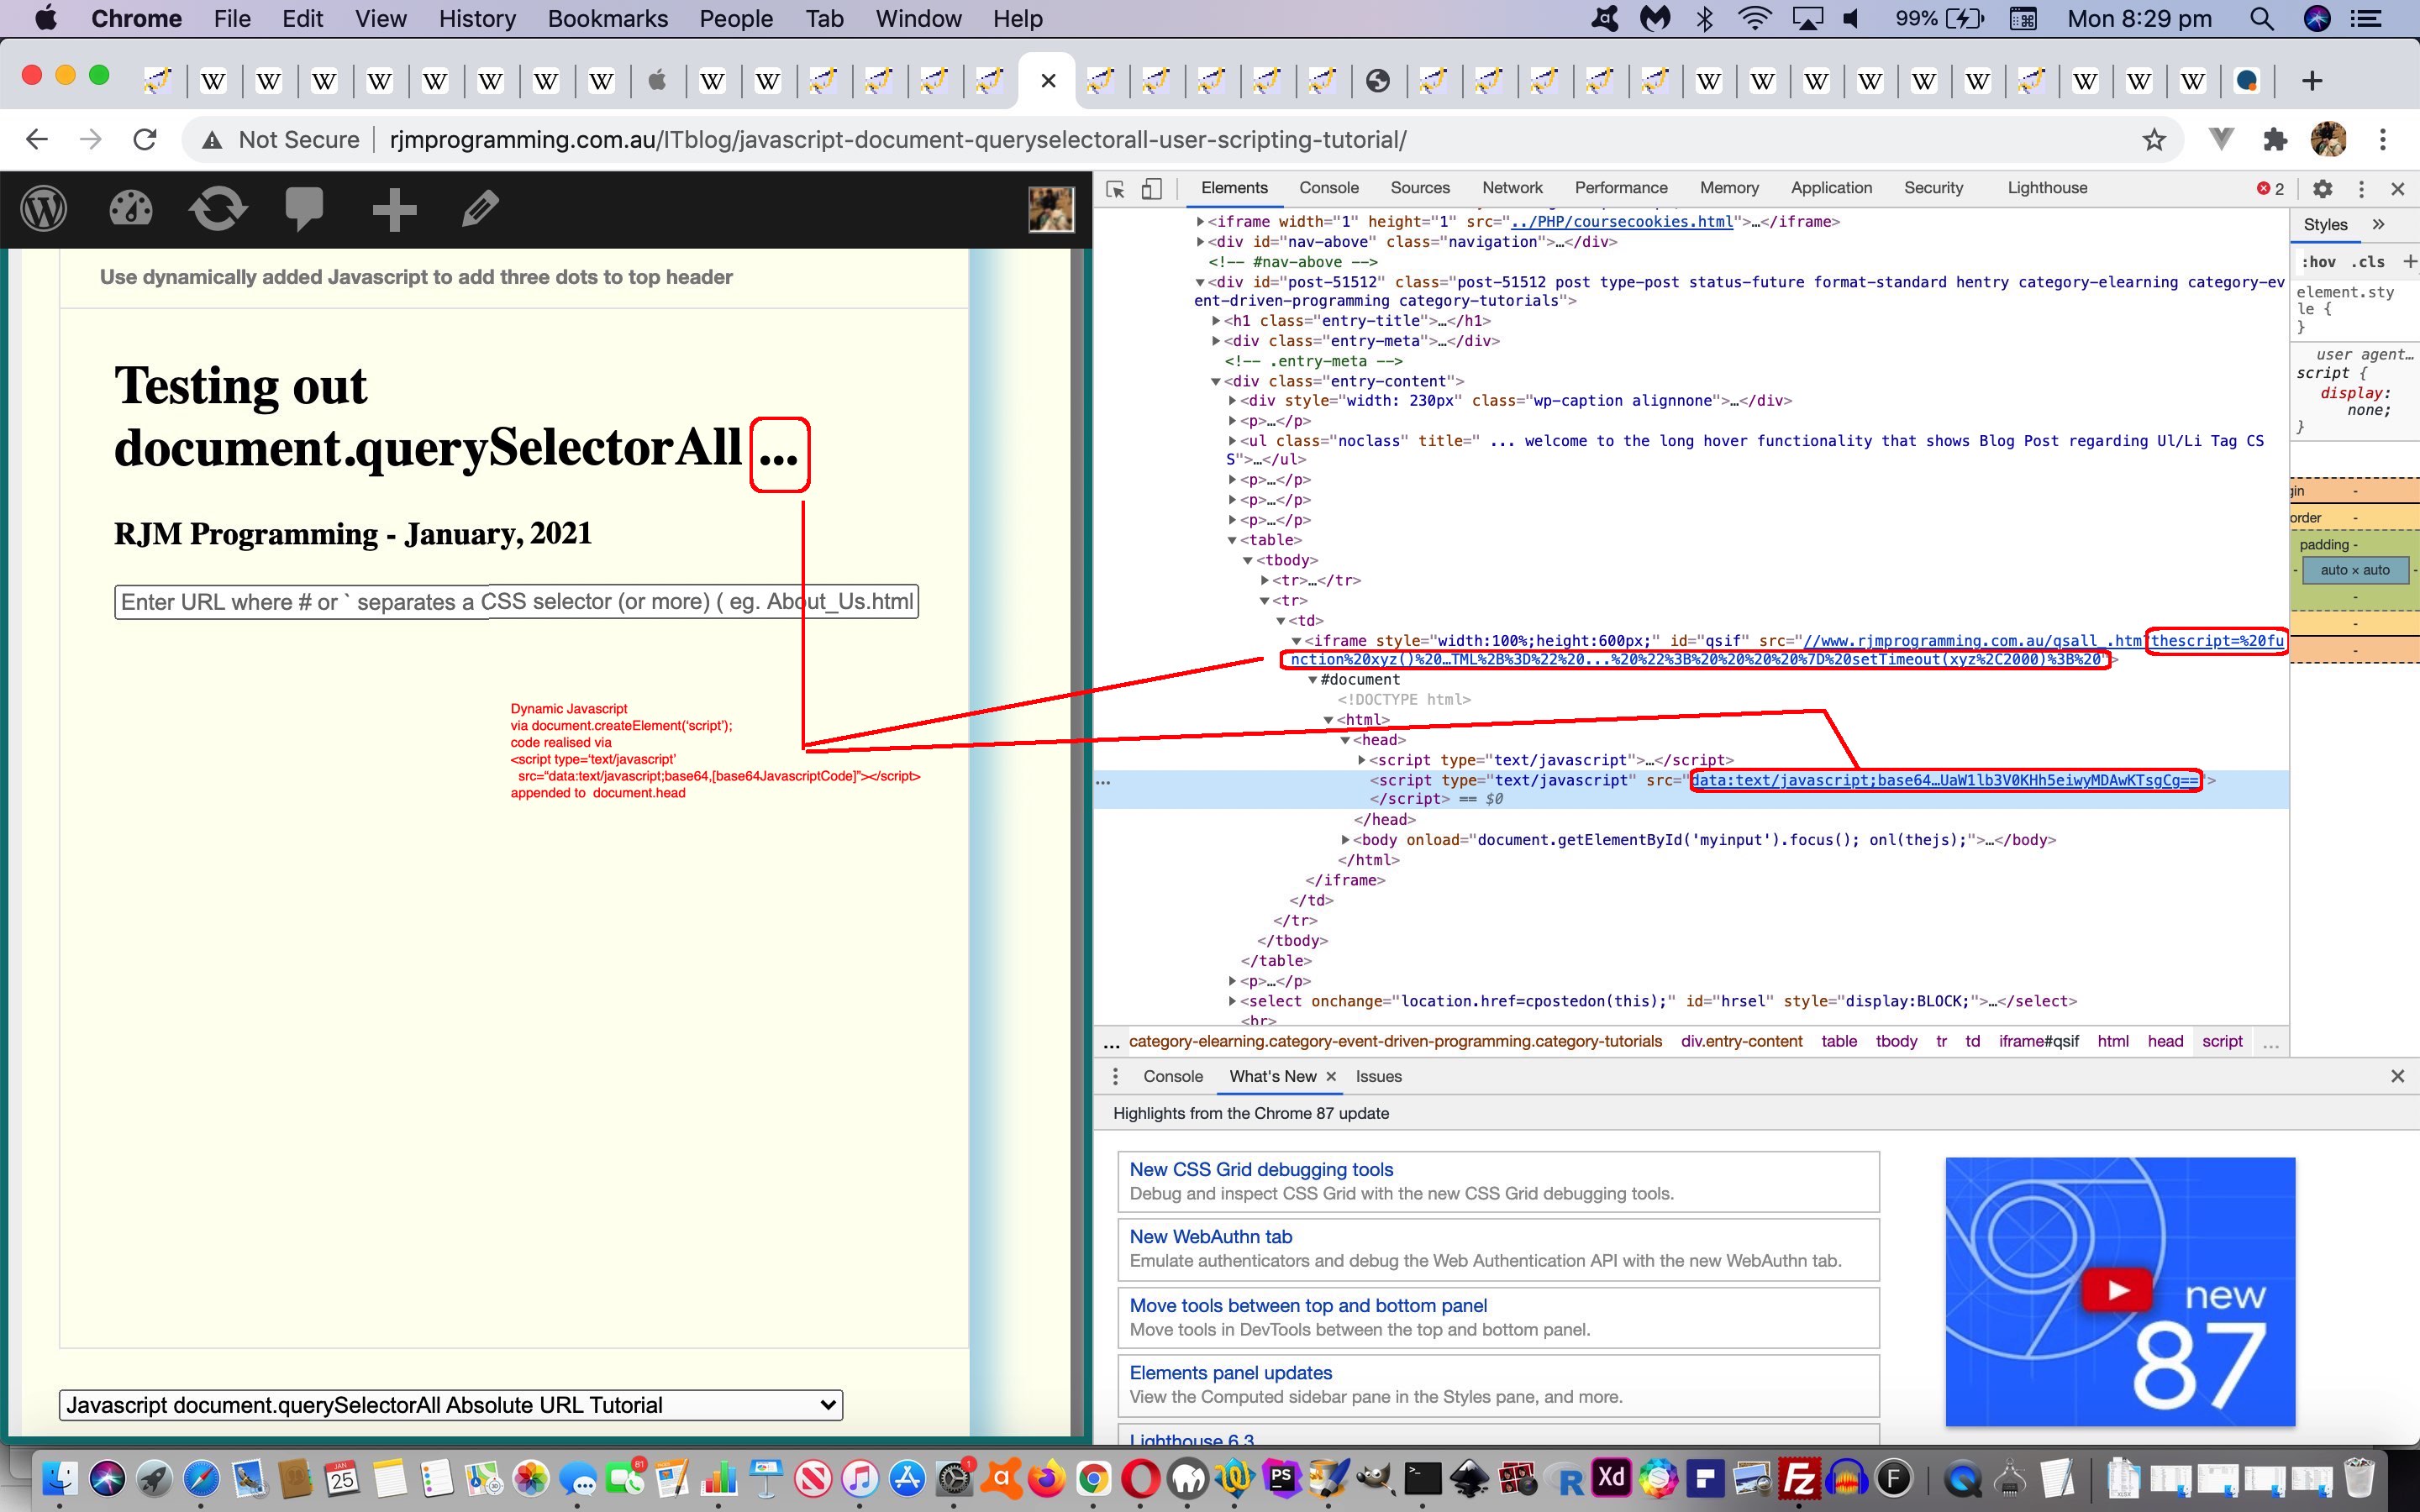Click the DevTools close panel icon
Viewport: 2420px width, 1512px height.
[x=2396, y=188]
